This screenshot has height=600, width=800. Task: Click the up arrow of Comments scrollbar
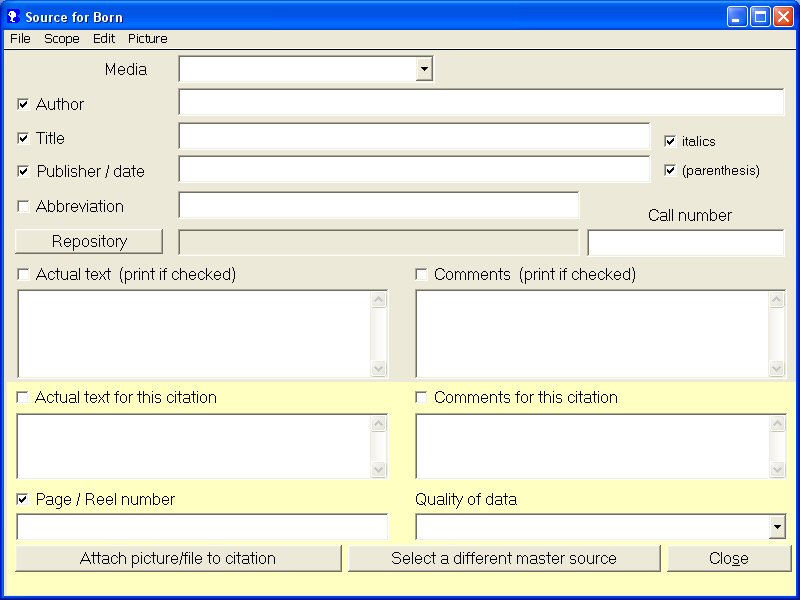(777, 299)
